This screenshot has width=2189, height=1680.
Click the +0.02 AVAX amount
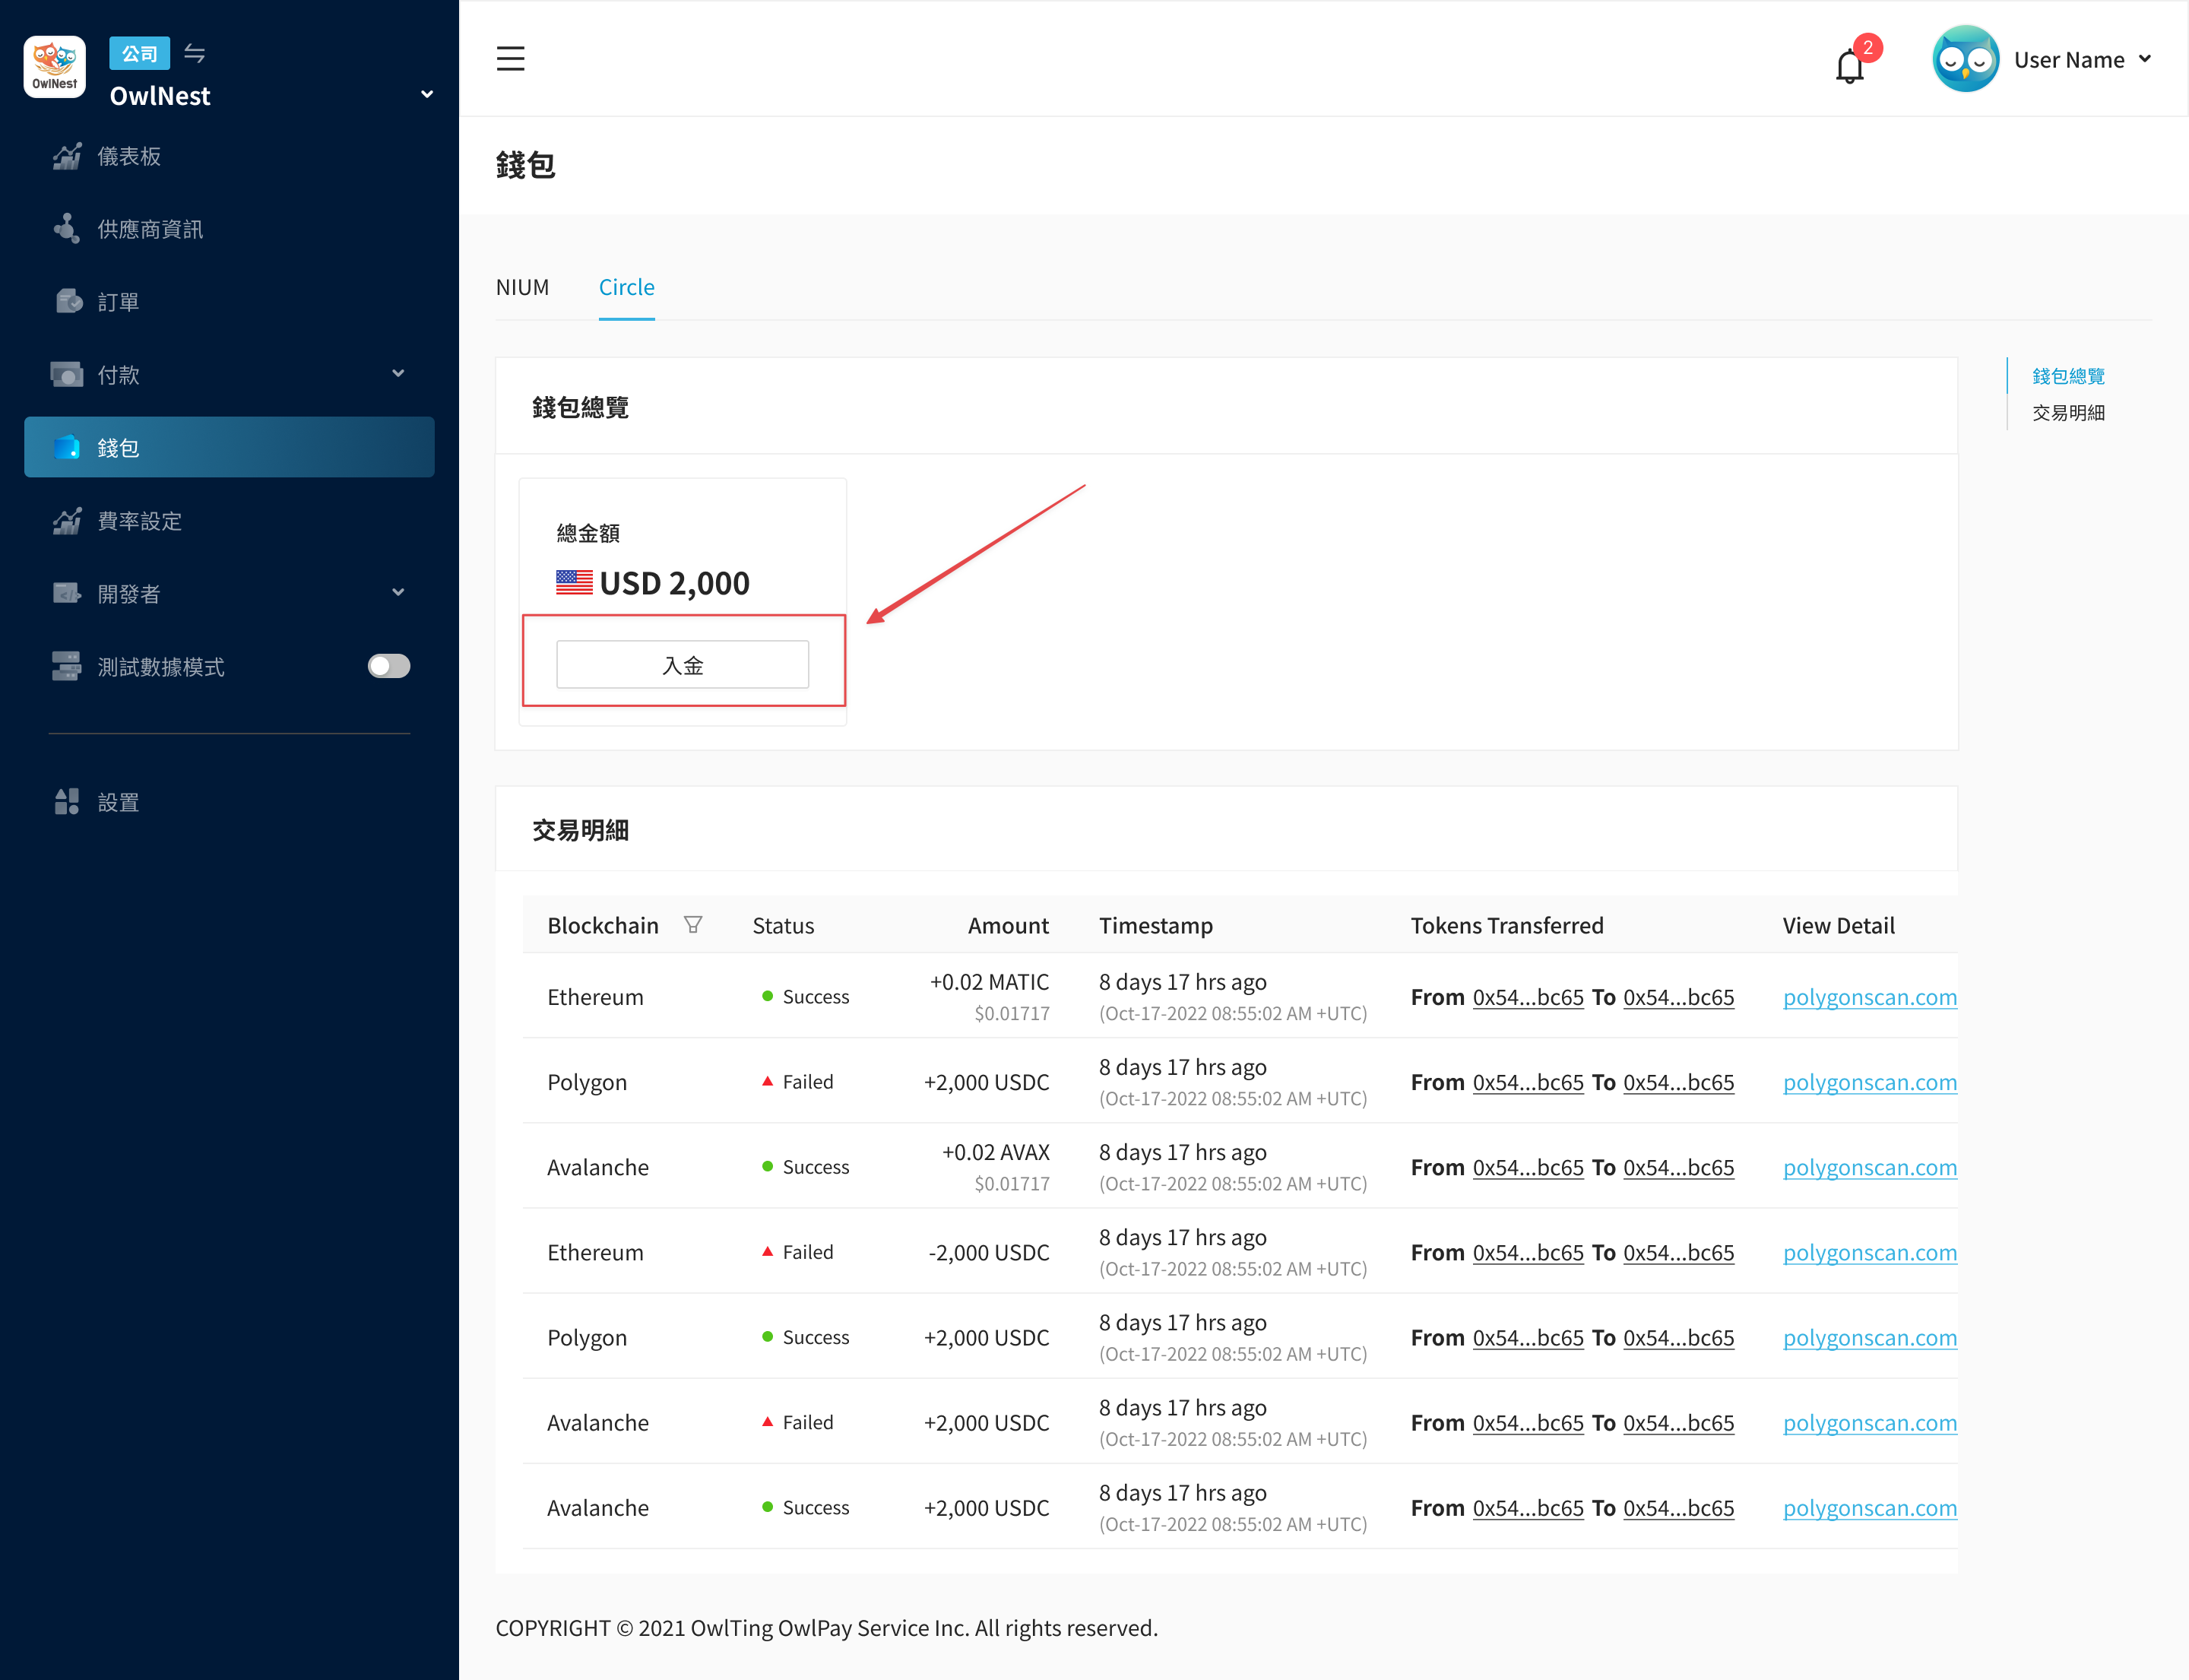[995, 1152]
